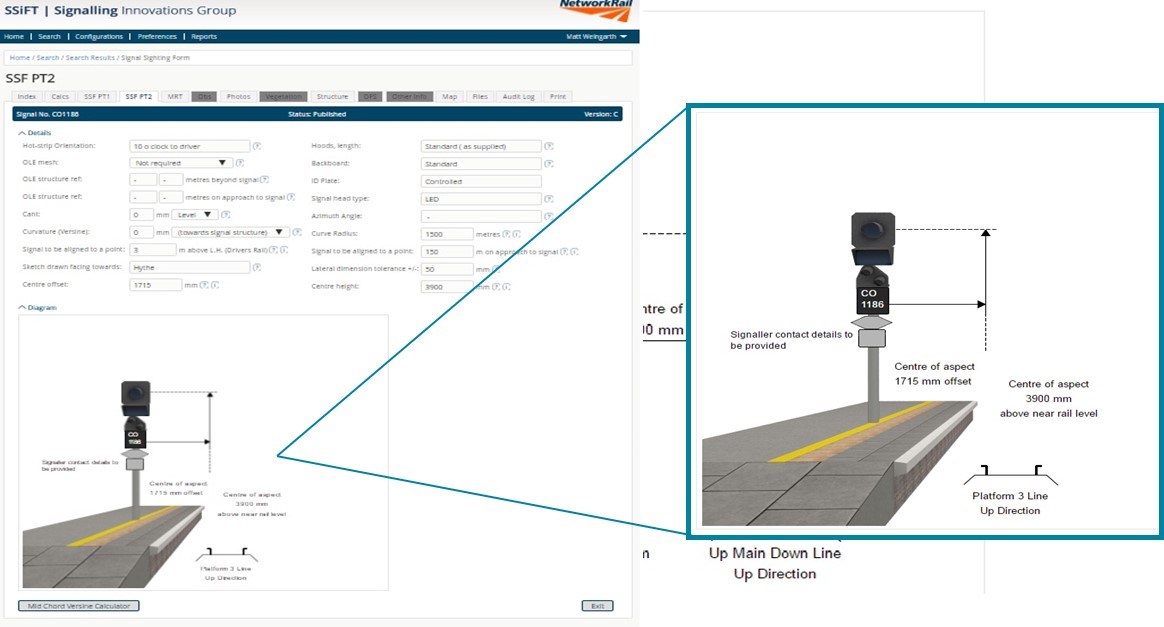Go to Home in the navigation bar
1164x627 pixels.
tap(14, 36)
